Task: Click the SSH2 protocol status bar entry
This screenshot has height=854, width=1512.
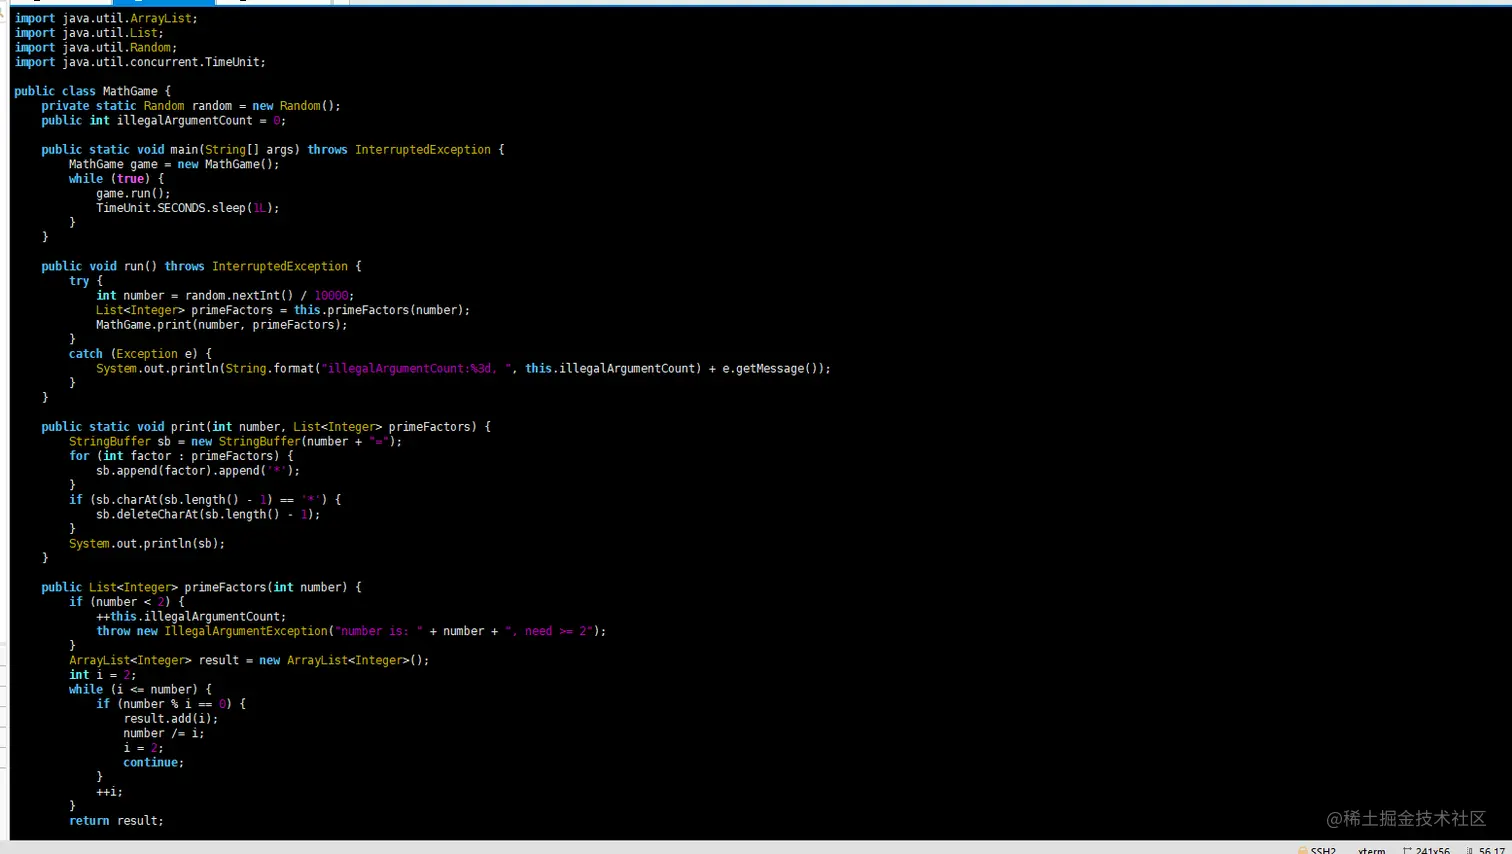Action: pos(1316,849)
